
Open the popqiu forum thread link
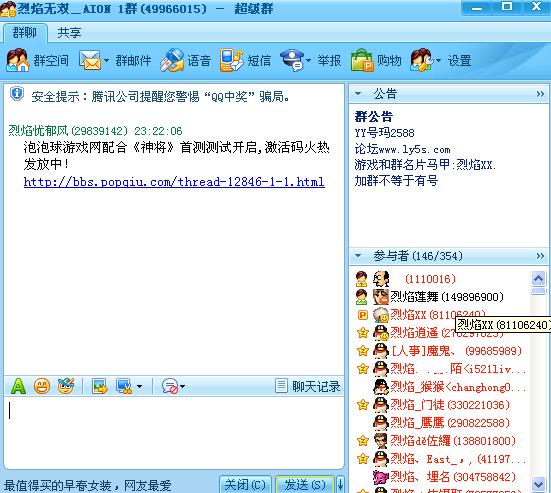point(174,182)
